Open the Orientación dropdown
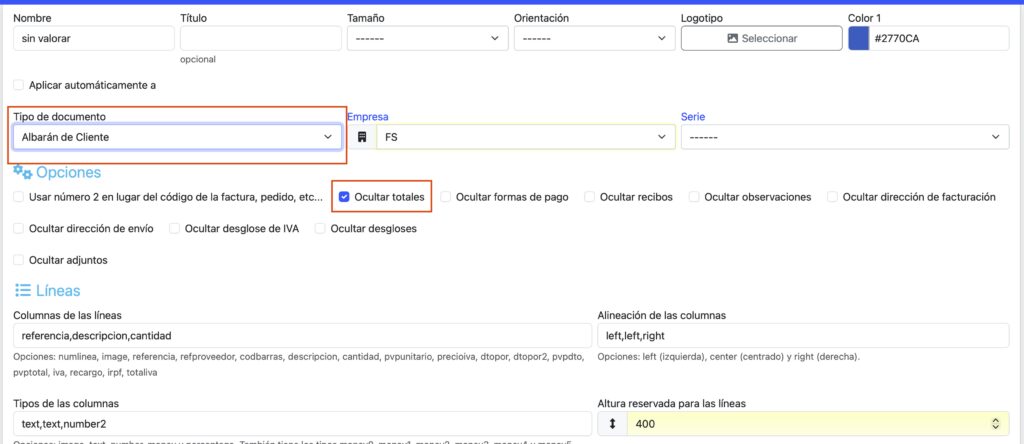 tap(594, 38)
